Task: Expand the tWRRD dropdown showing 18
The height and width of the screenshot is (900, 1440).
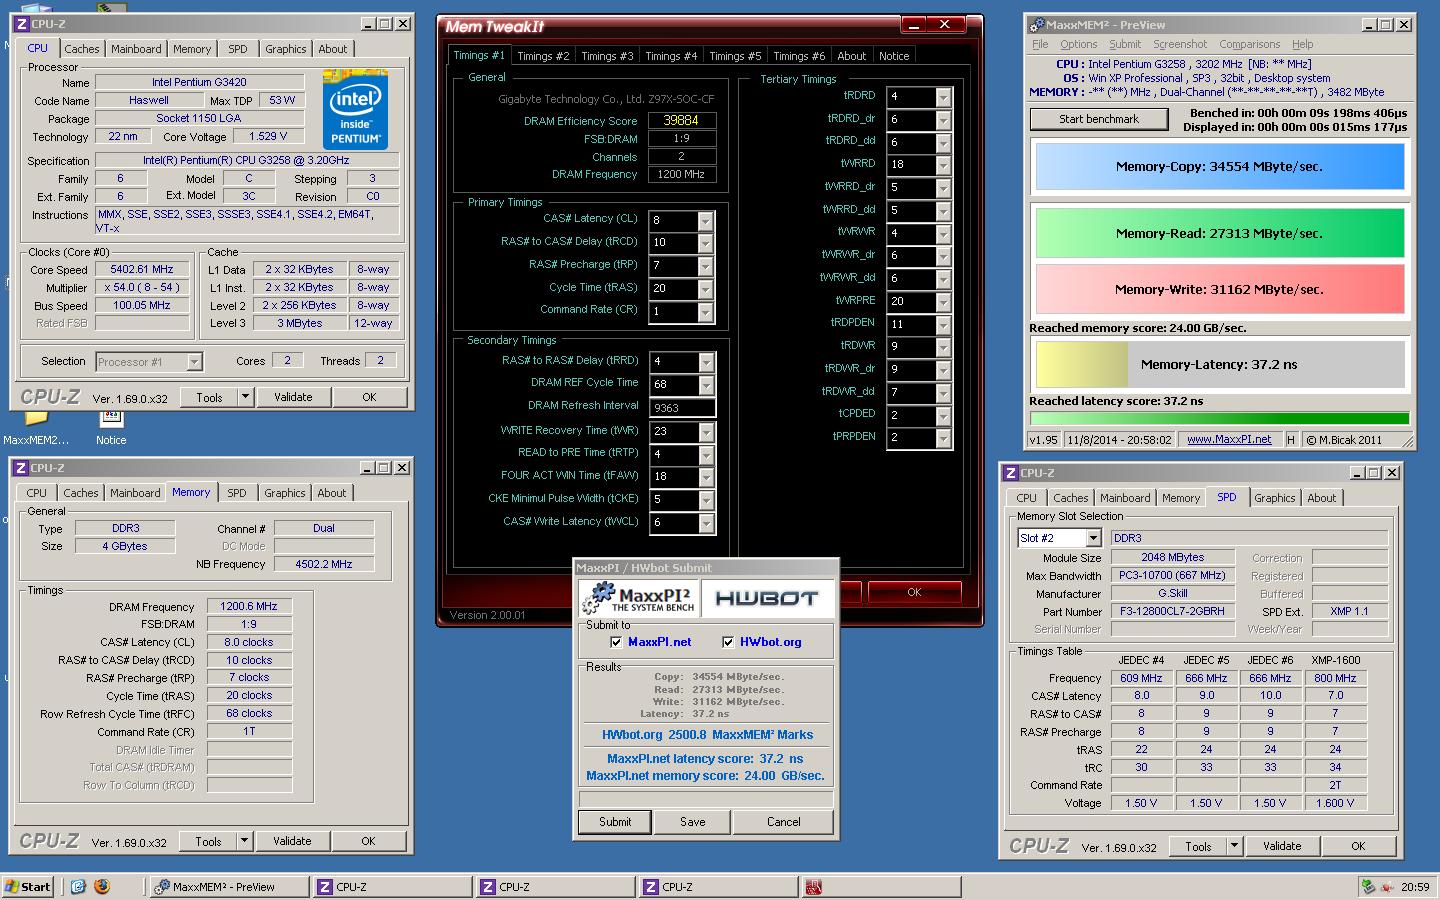Action: point(943,165)
